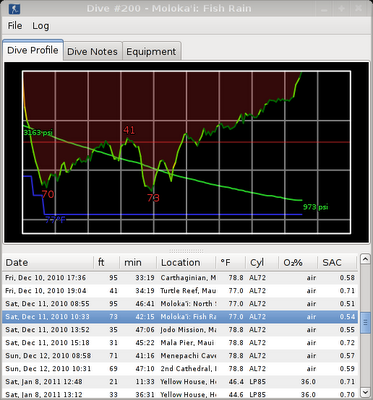
Task: Open the File menu
Action: tap(15, 26)
